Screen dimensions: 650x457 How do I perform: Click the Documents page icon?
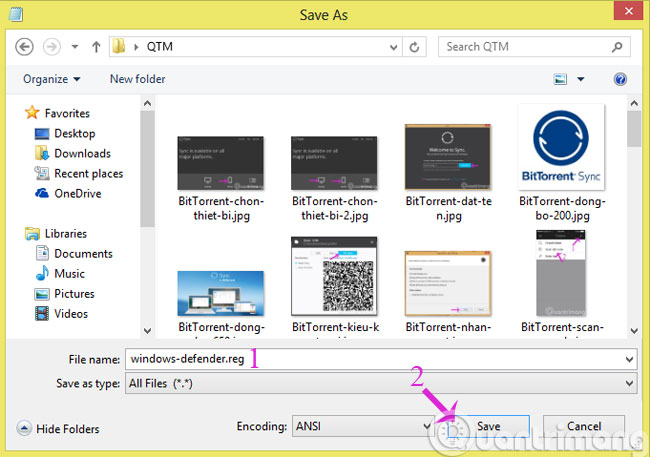coord(42,253)
